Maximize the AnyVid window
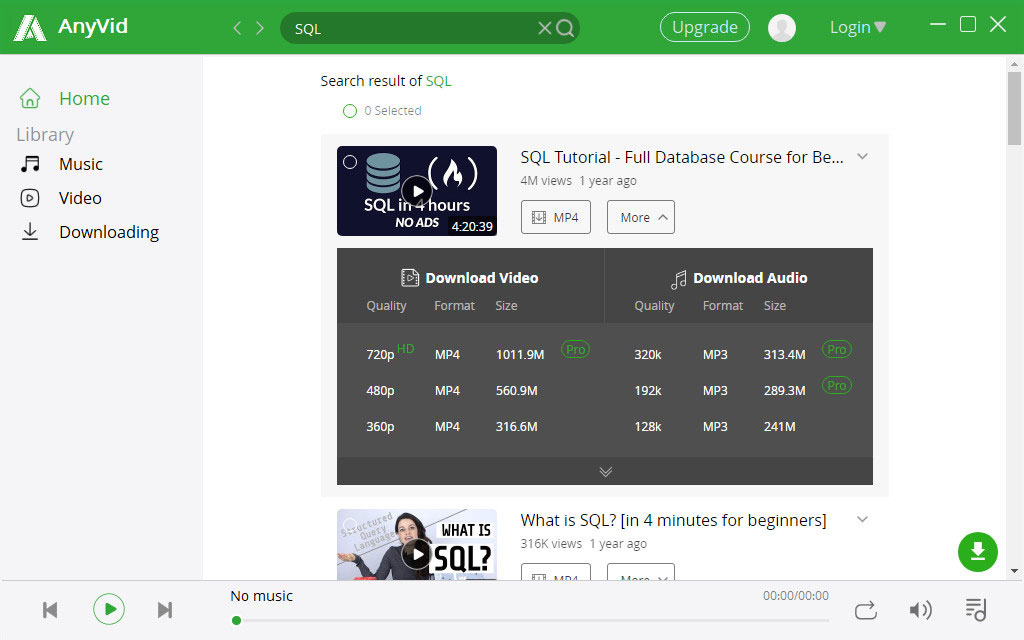Image resolution: width=1024 pixels, height=640 pixels. click(x=968, y=24)
